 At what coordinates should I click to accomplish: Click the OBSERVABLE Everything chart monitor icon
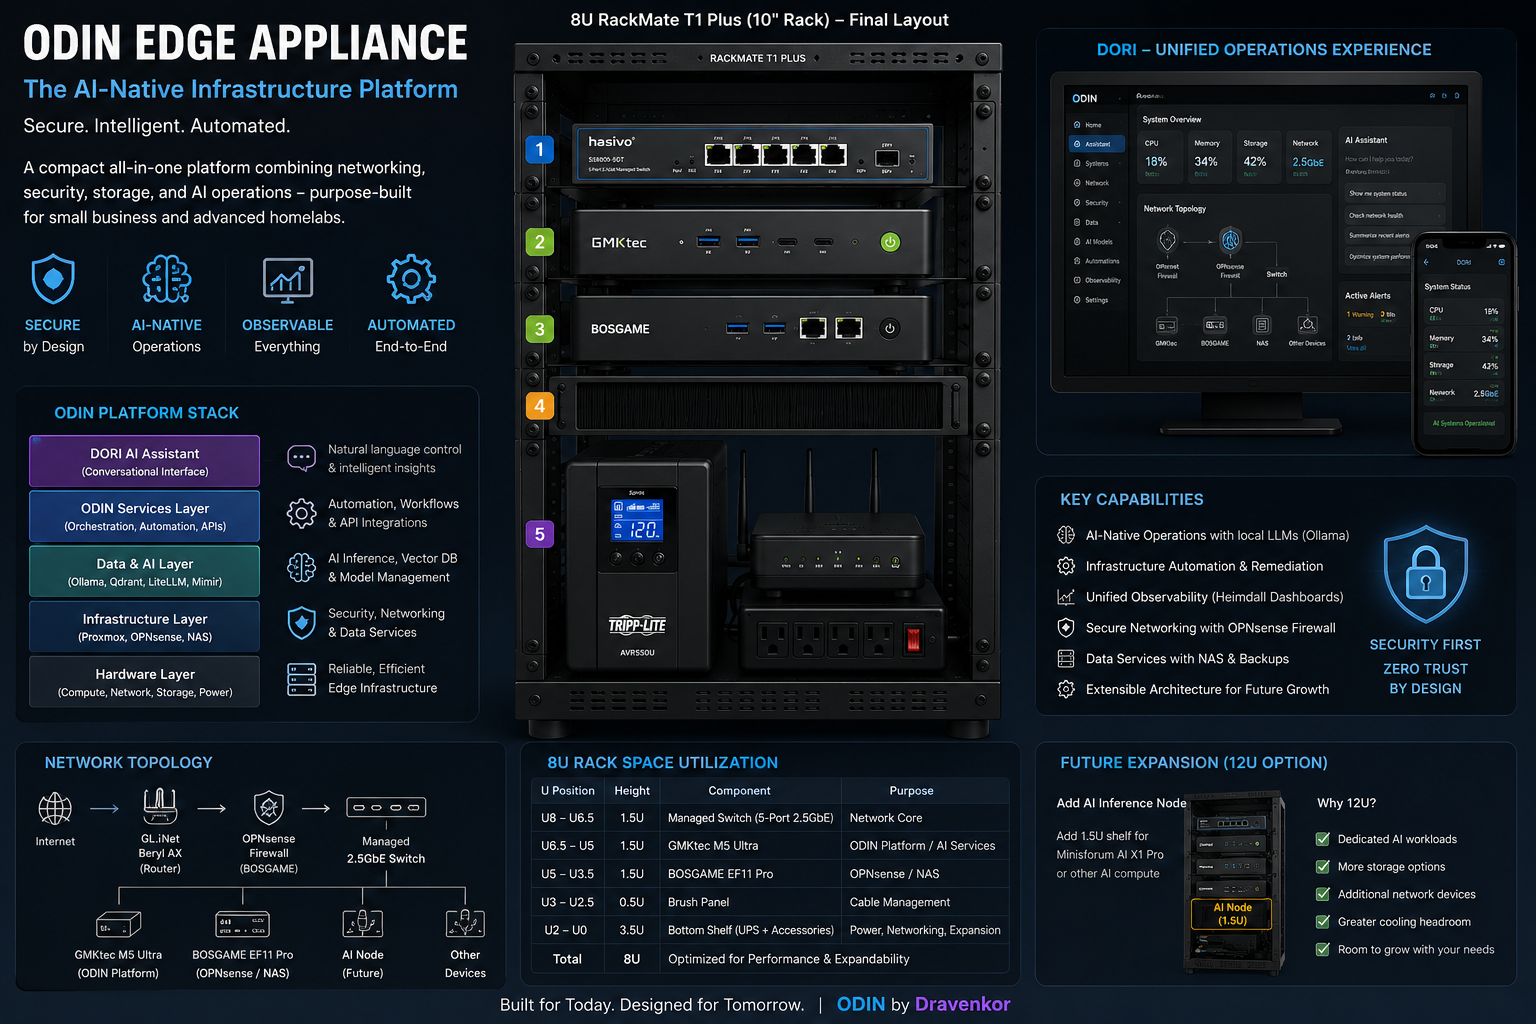[288, 280]
